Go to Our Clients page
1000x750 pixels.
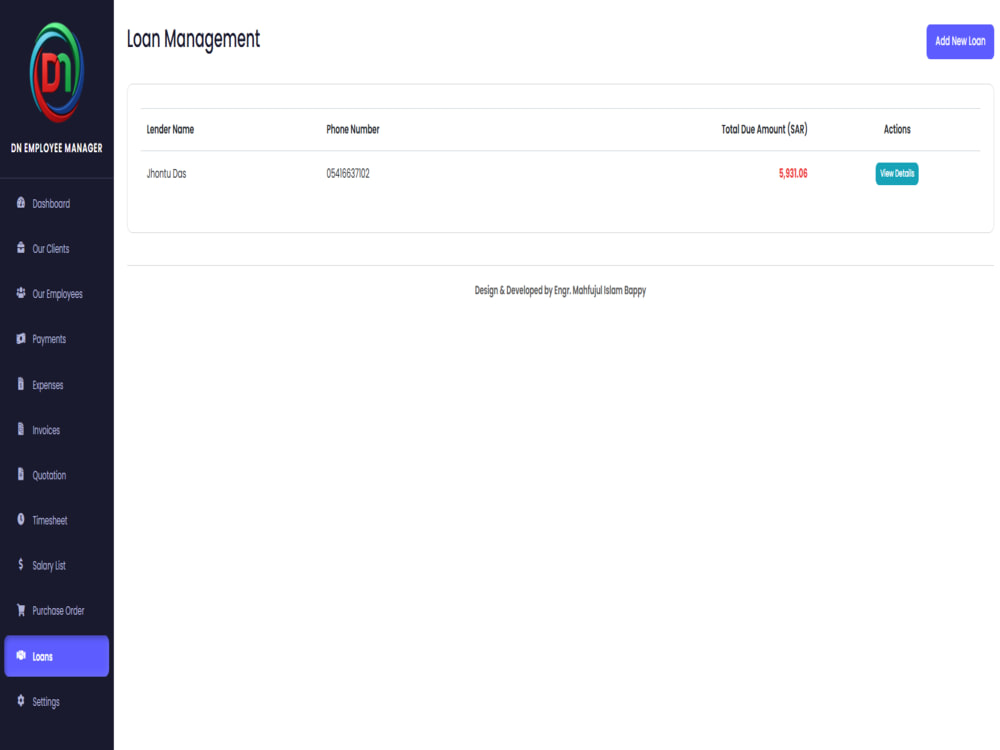coord(56,249)
